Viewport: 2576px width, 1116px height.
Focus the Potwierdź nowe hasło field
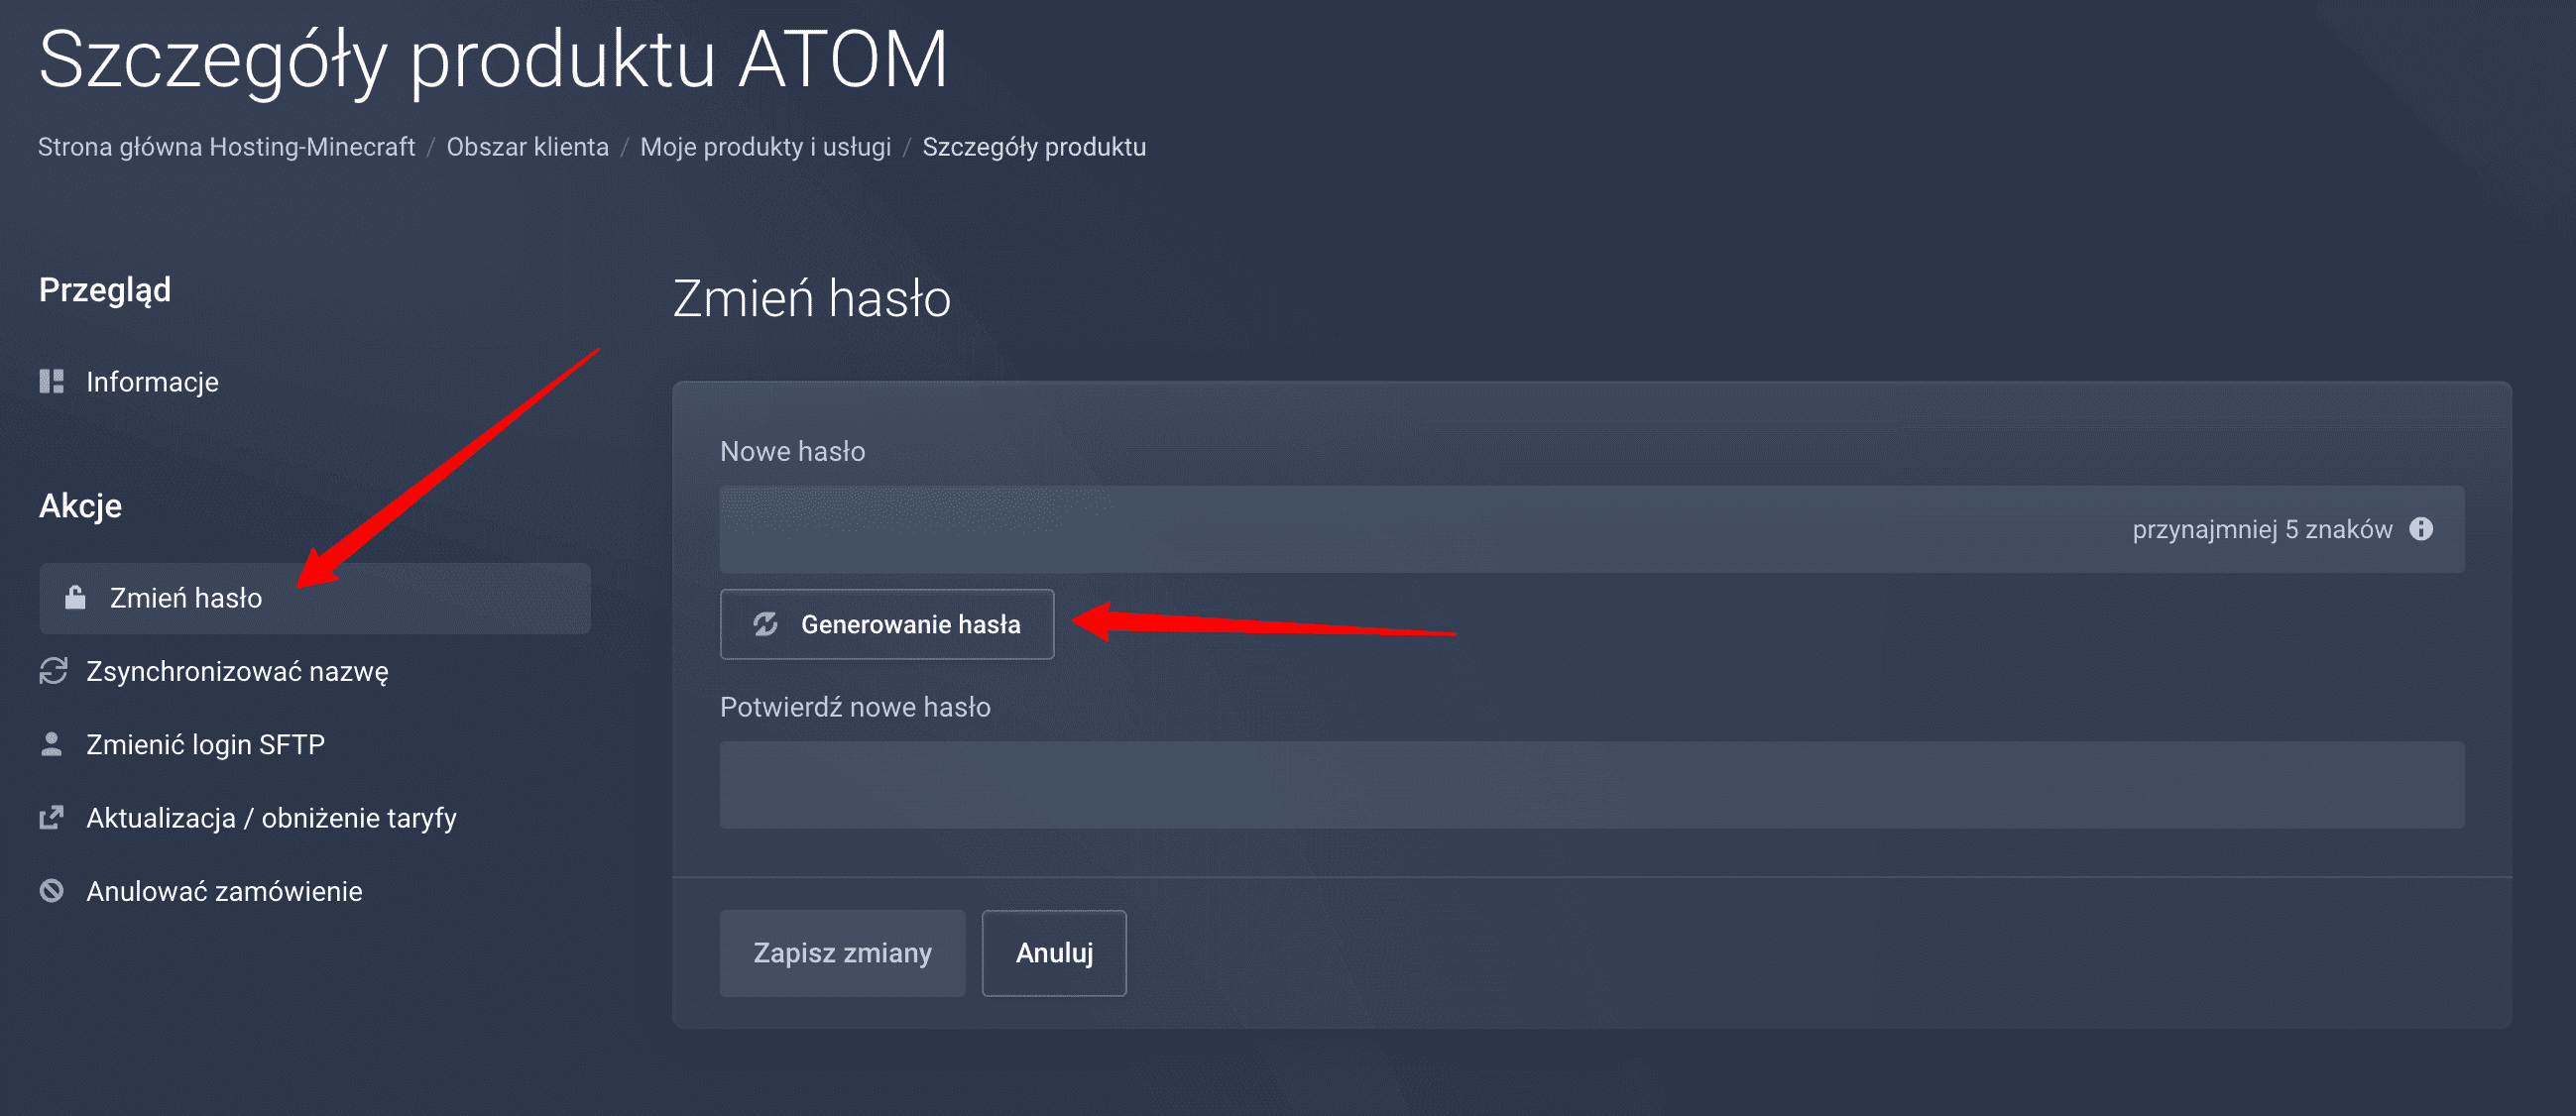[x=1592, y=785]
